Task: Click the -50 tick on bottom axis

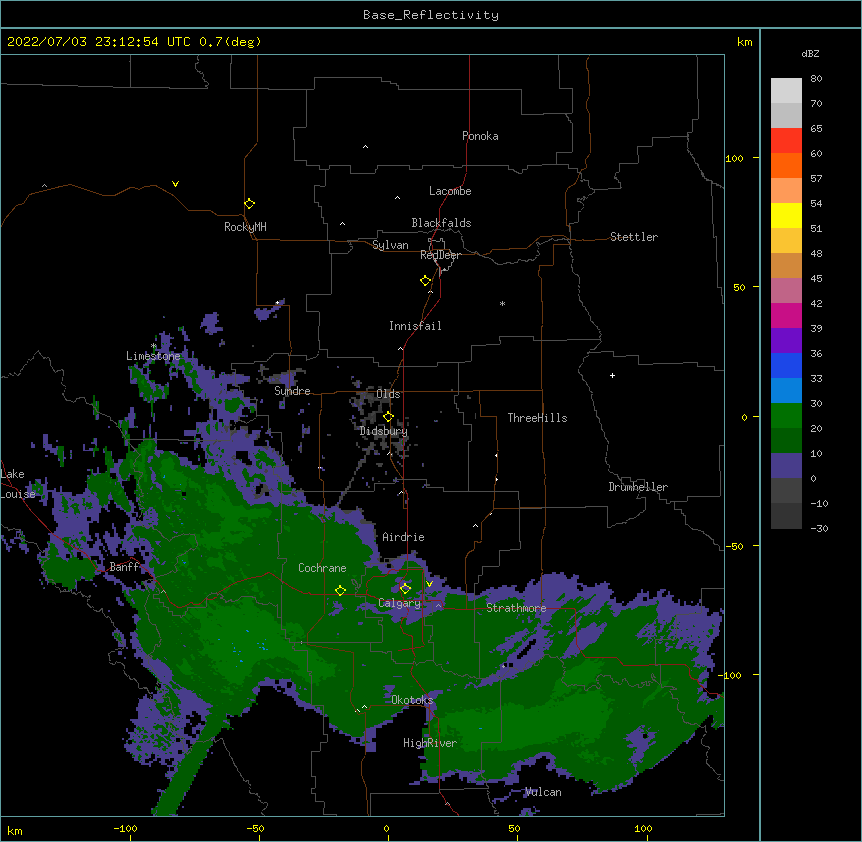Action: tap(256, 828)
